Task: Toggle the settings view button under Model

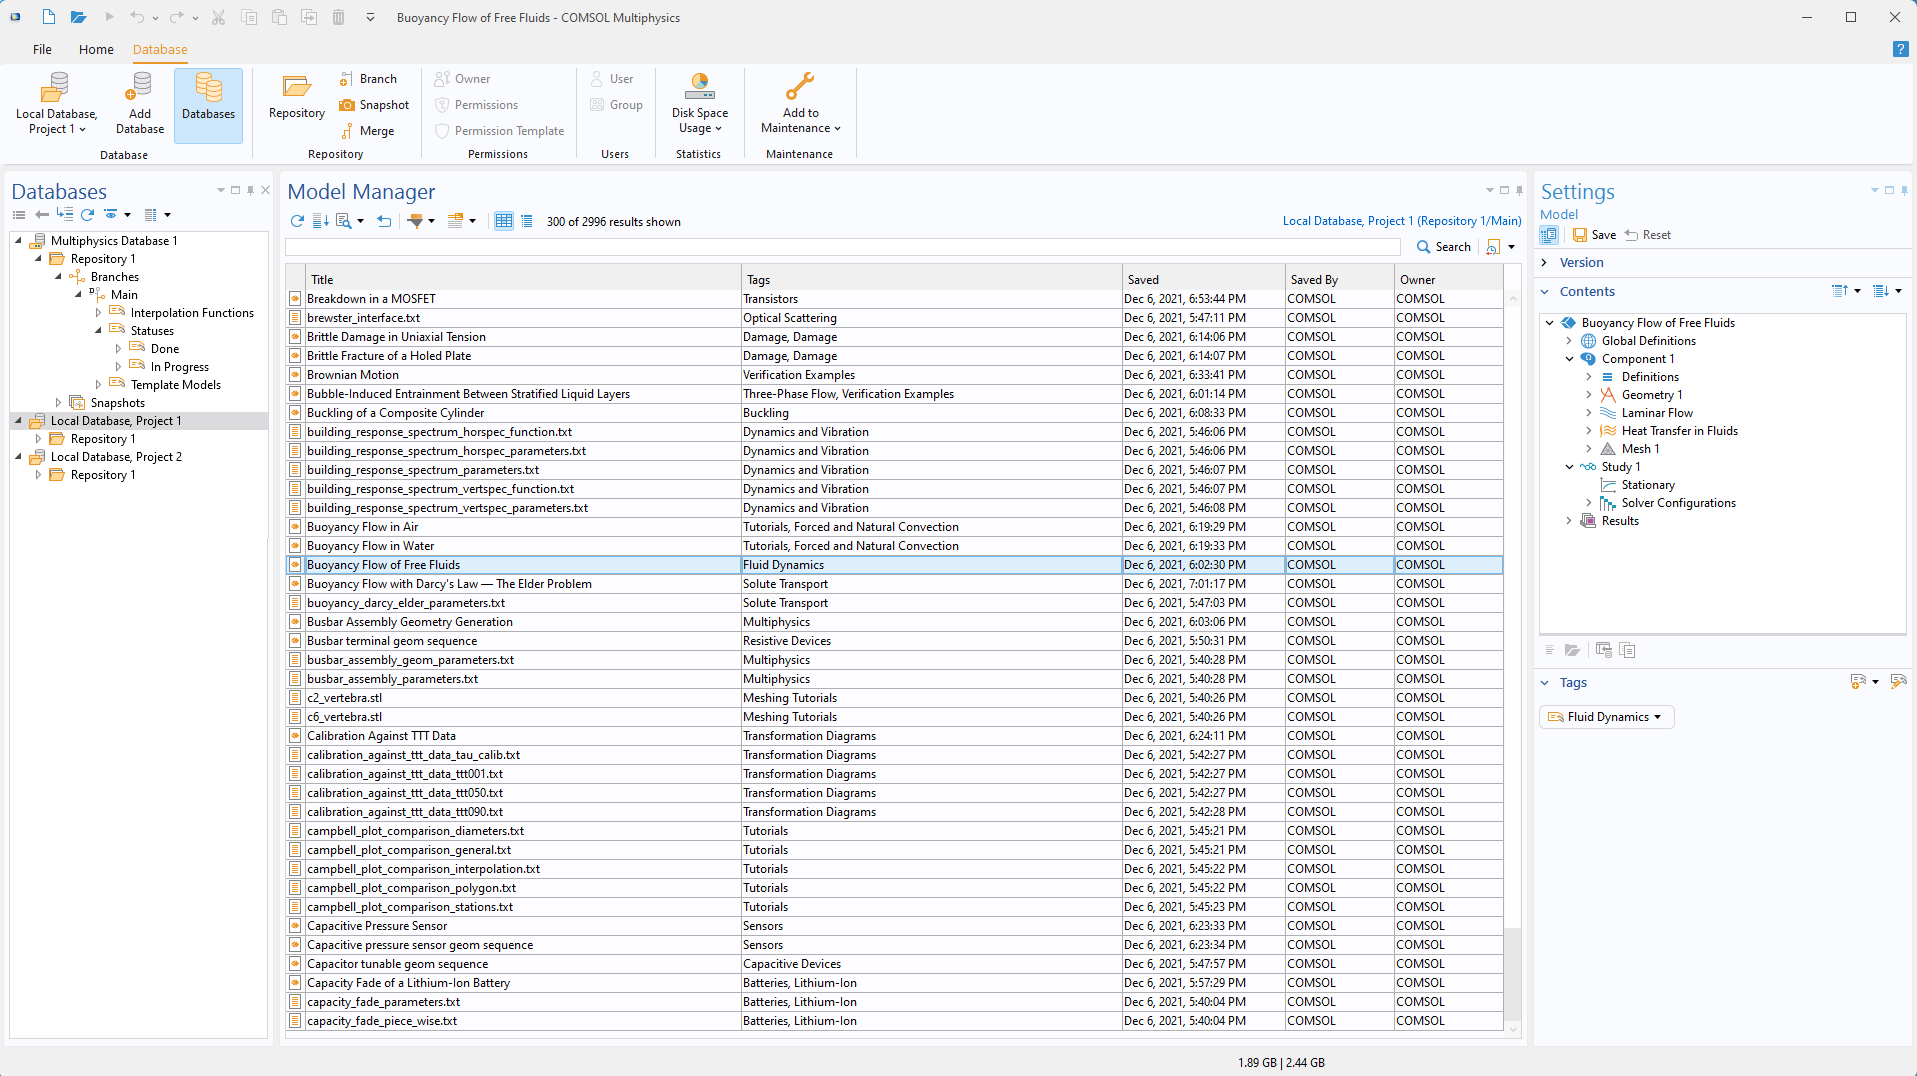Action: tap(1549, 235)
